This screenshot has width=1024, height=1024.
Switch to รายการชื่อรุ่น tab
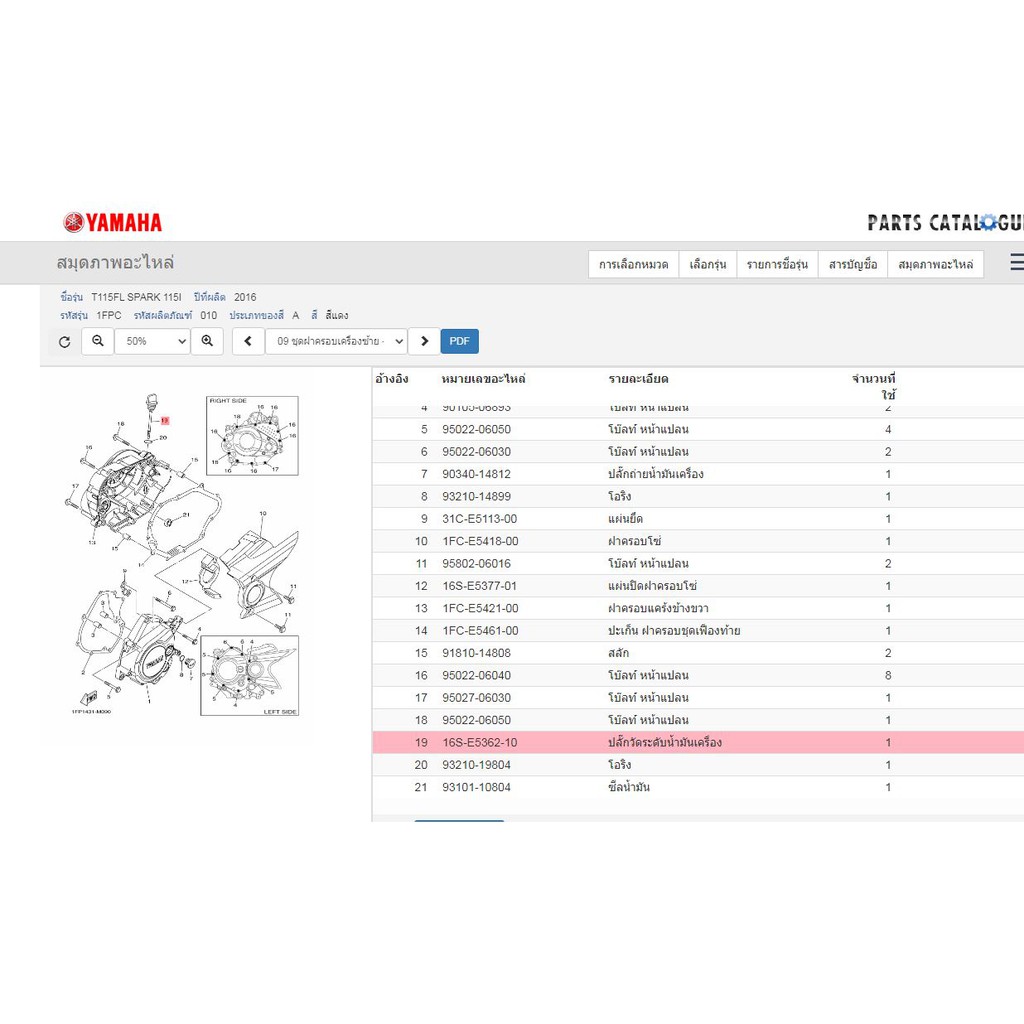point(777,264)
